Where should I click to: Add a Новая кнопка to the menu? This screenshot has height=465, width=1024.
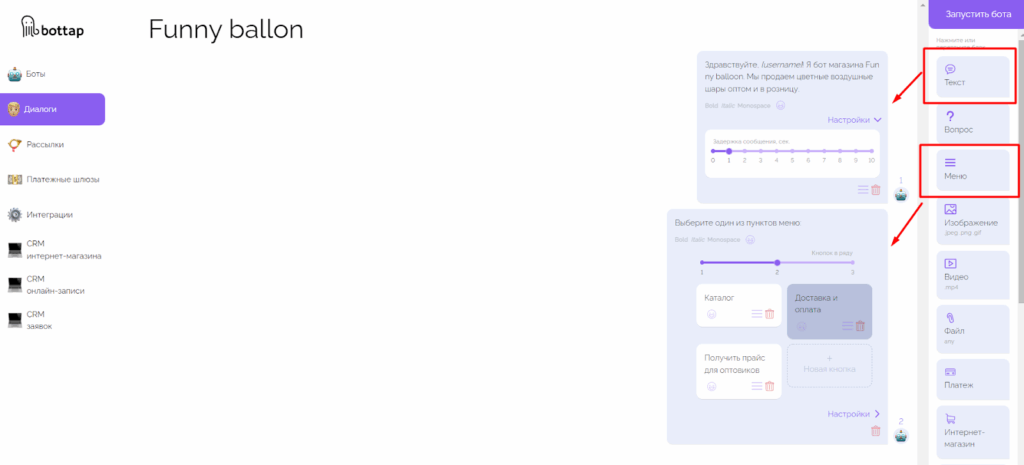829,365
